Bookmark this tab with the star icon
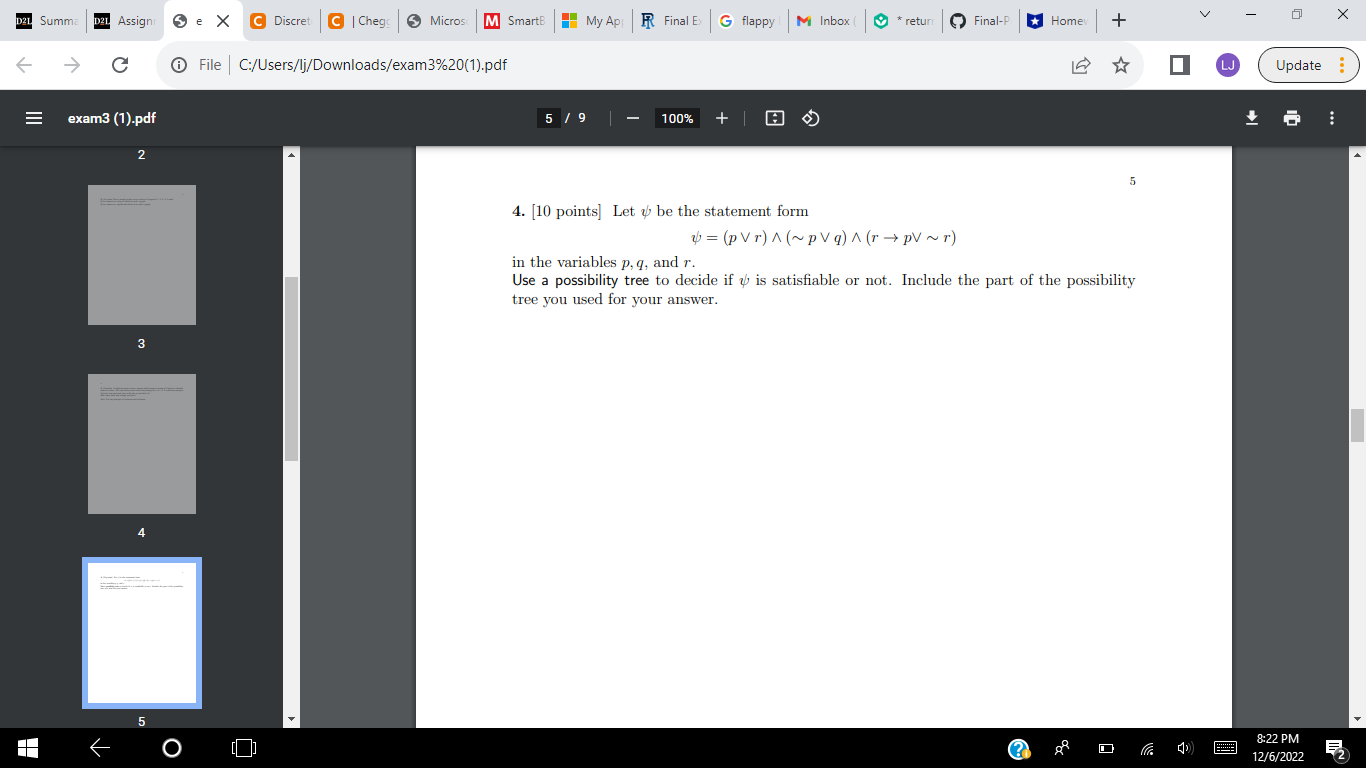The height and width of the screenshot is (768, 1366). [1121, 65]
